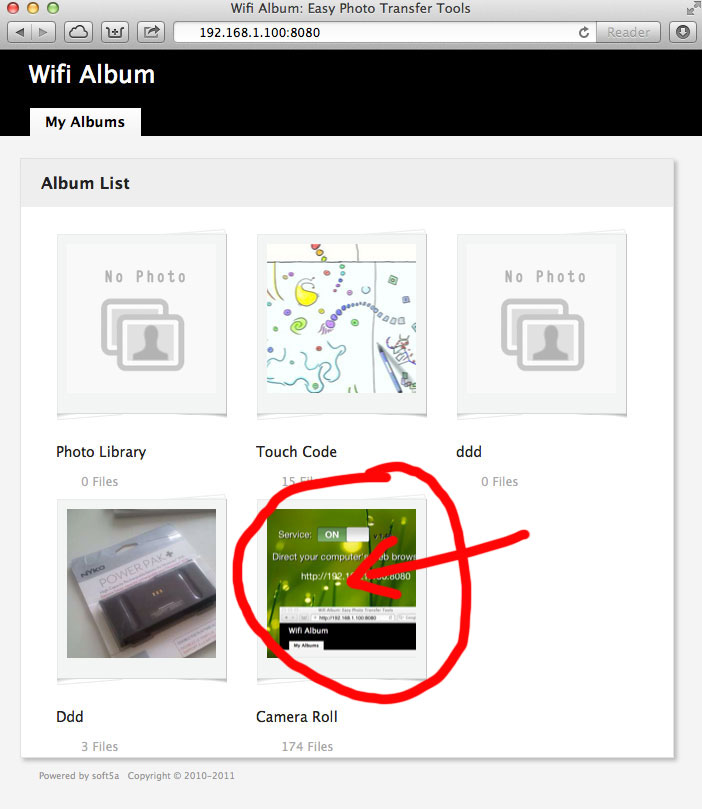Open the ddd No Photo album thumbnail
Screen dimensions: 702x809
pos(542,324)
